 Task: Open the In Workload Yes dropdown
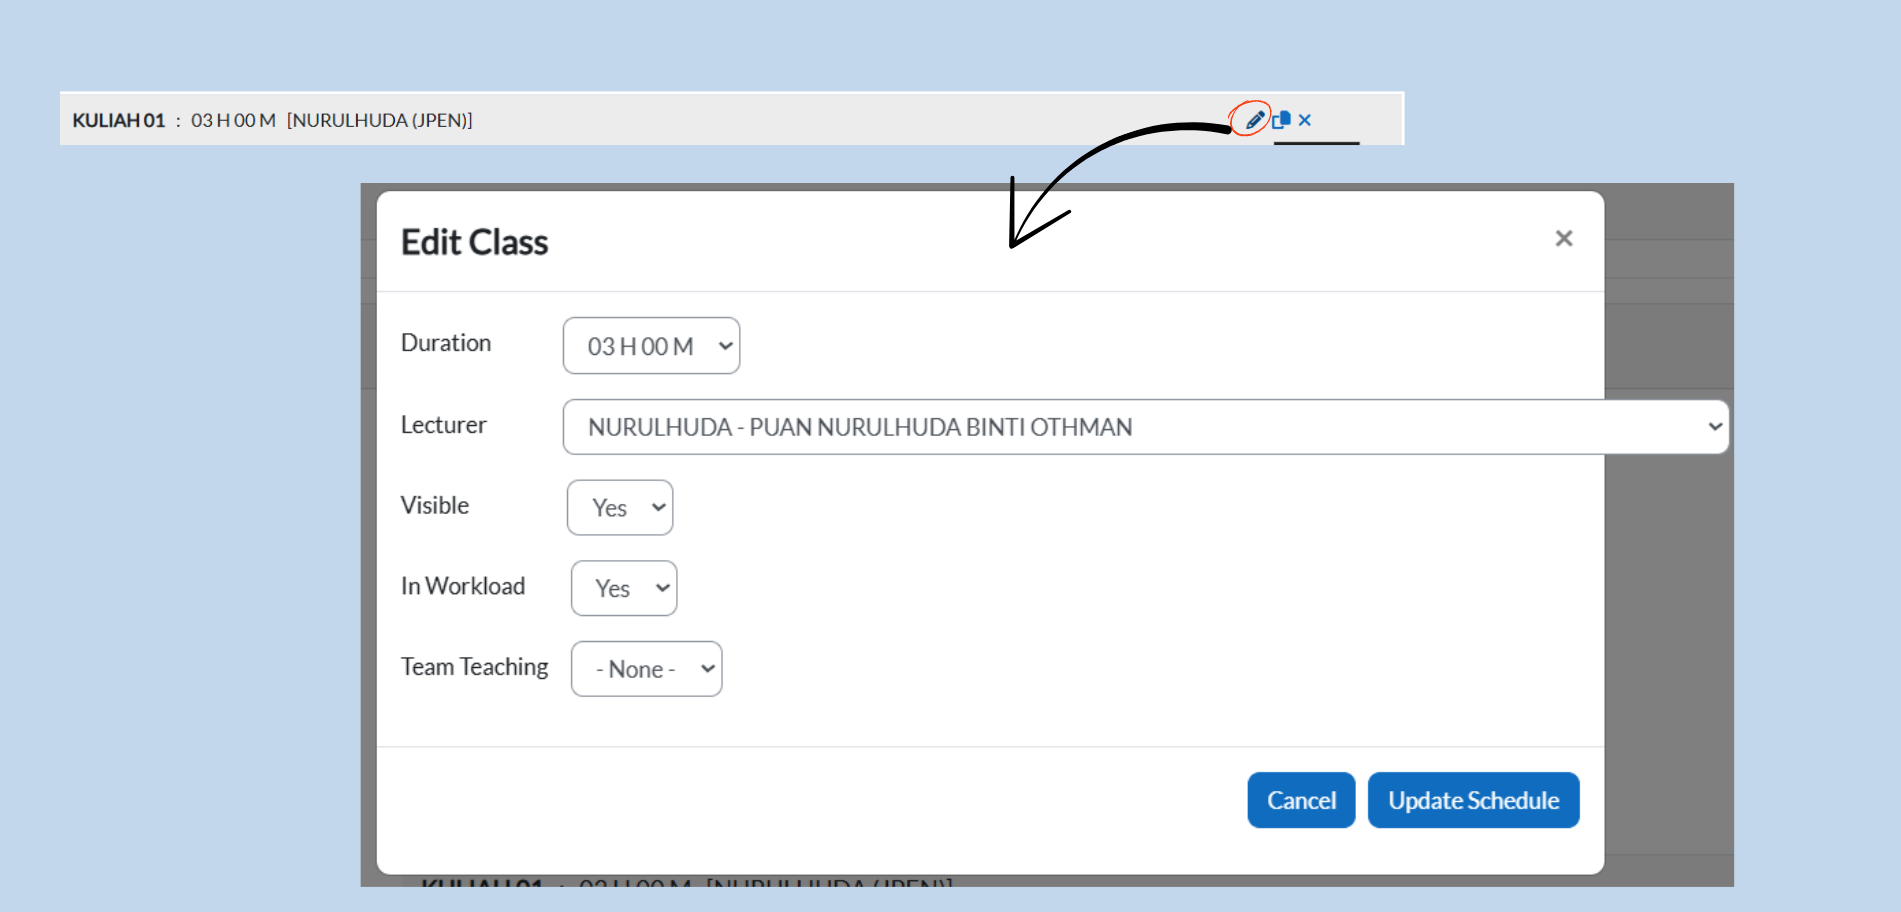point(624,588)
